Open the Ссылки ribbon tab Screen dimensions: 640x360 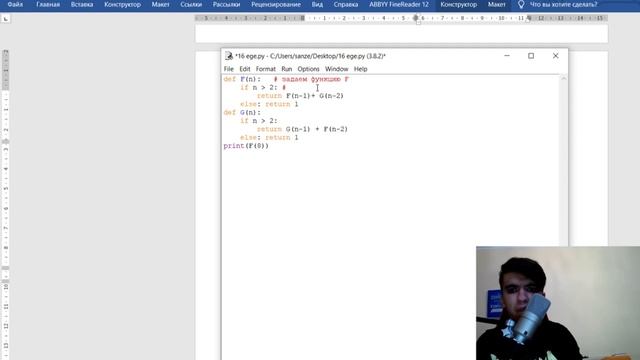[191, 4]
